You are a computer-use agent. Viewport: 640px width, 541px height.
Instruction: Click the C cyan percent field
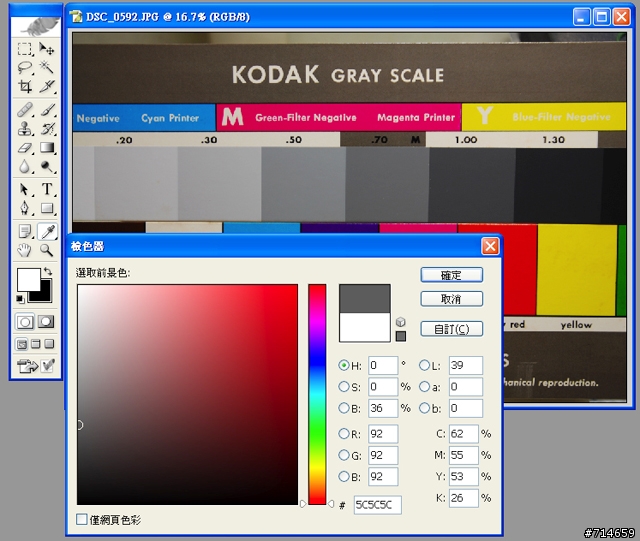coord(464,434)
